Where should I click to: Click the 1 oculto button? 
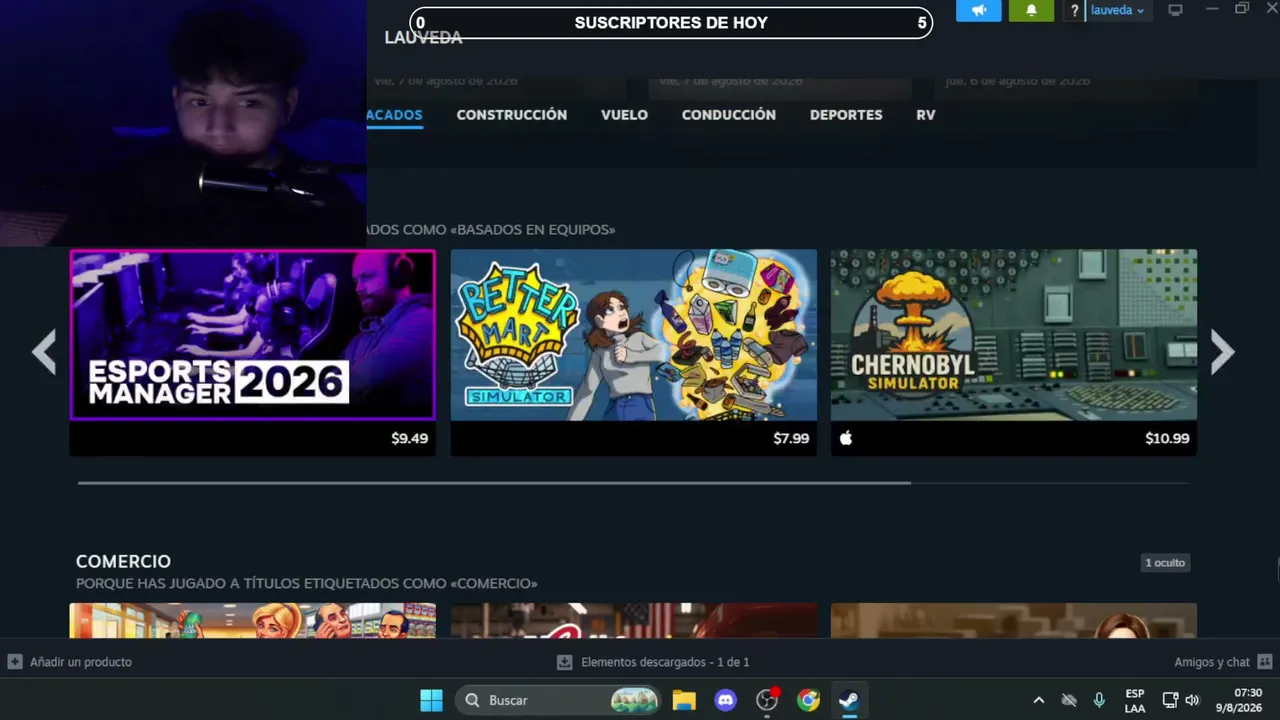(x=1165, y=563)
